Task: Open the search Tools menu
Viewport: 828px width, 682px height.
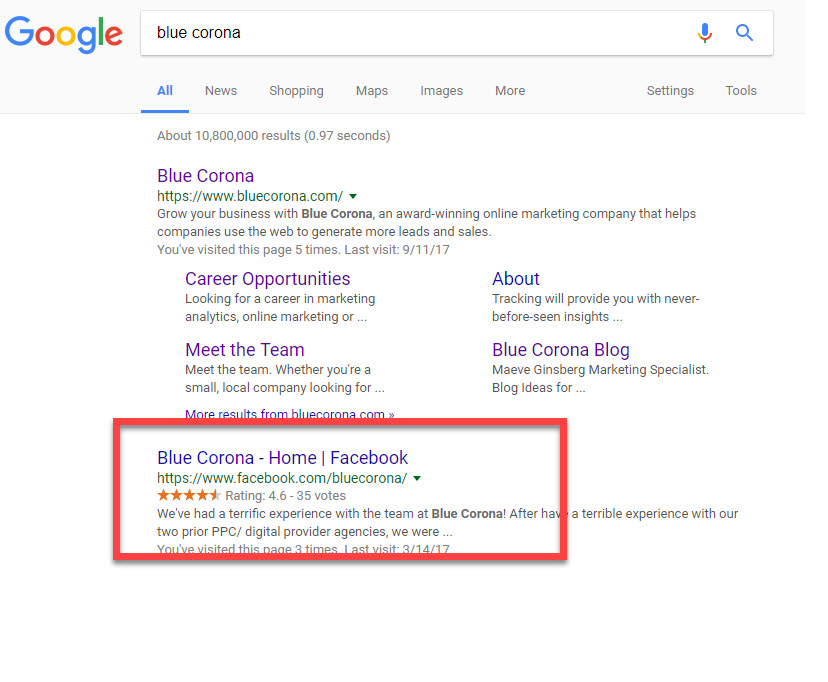Action: pos(741,91)
